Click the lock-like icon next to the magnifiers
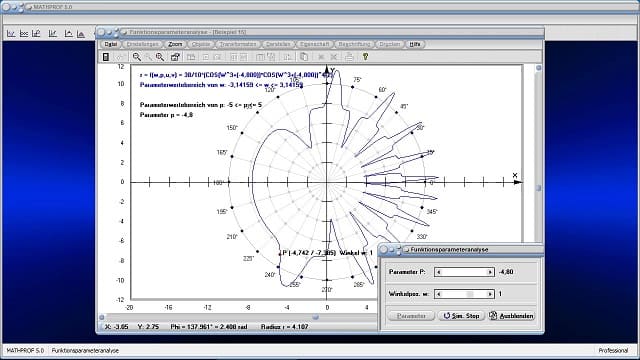This screenshot has width=640, height=360. pyautogui.click(x=175, y=57)
